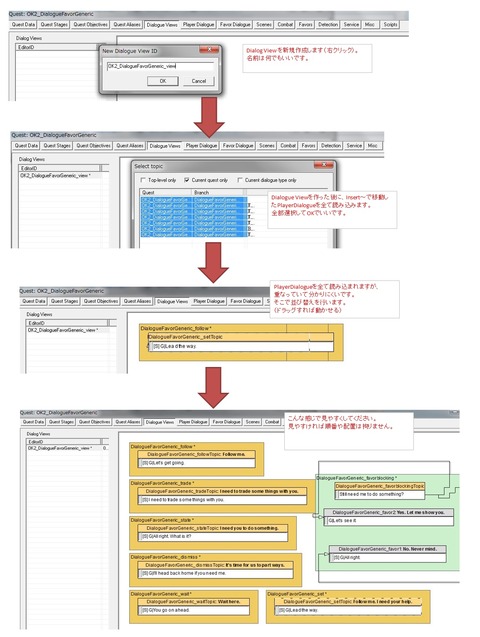Close the Select topic dialog
The image size is (480, 637).
tap(324, 165)
